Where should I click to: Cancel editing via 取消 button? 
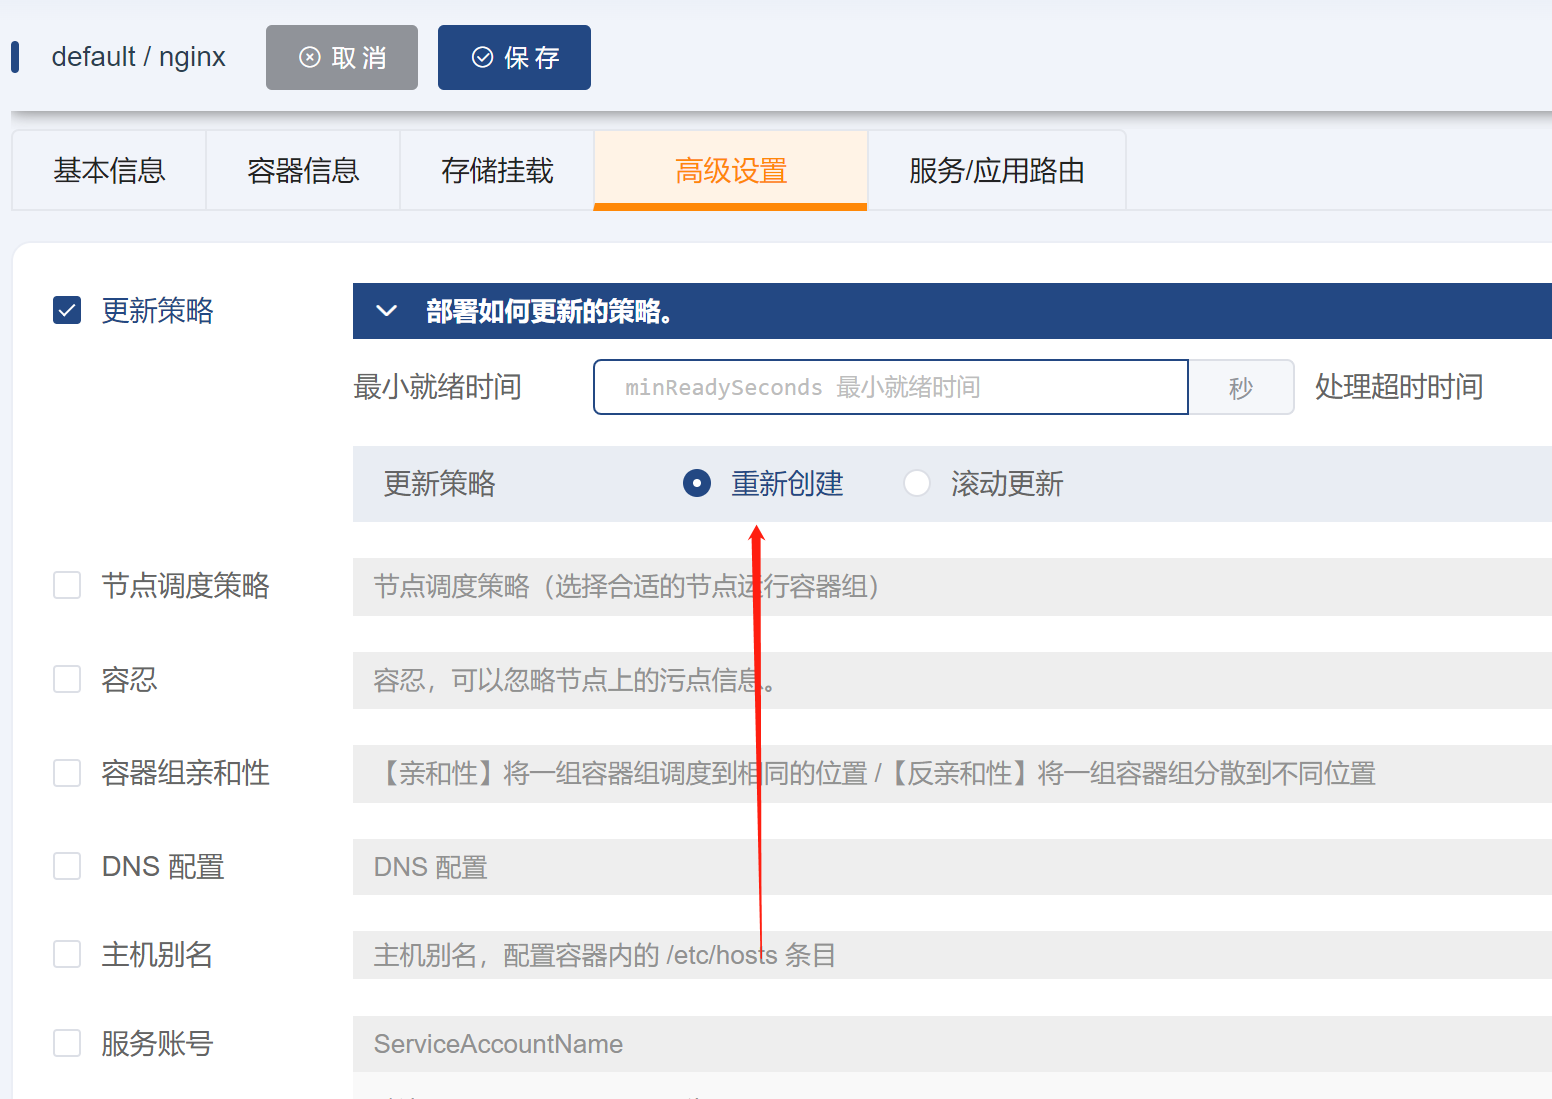(341, 57)
